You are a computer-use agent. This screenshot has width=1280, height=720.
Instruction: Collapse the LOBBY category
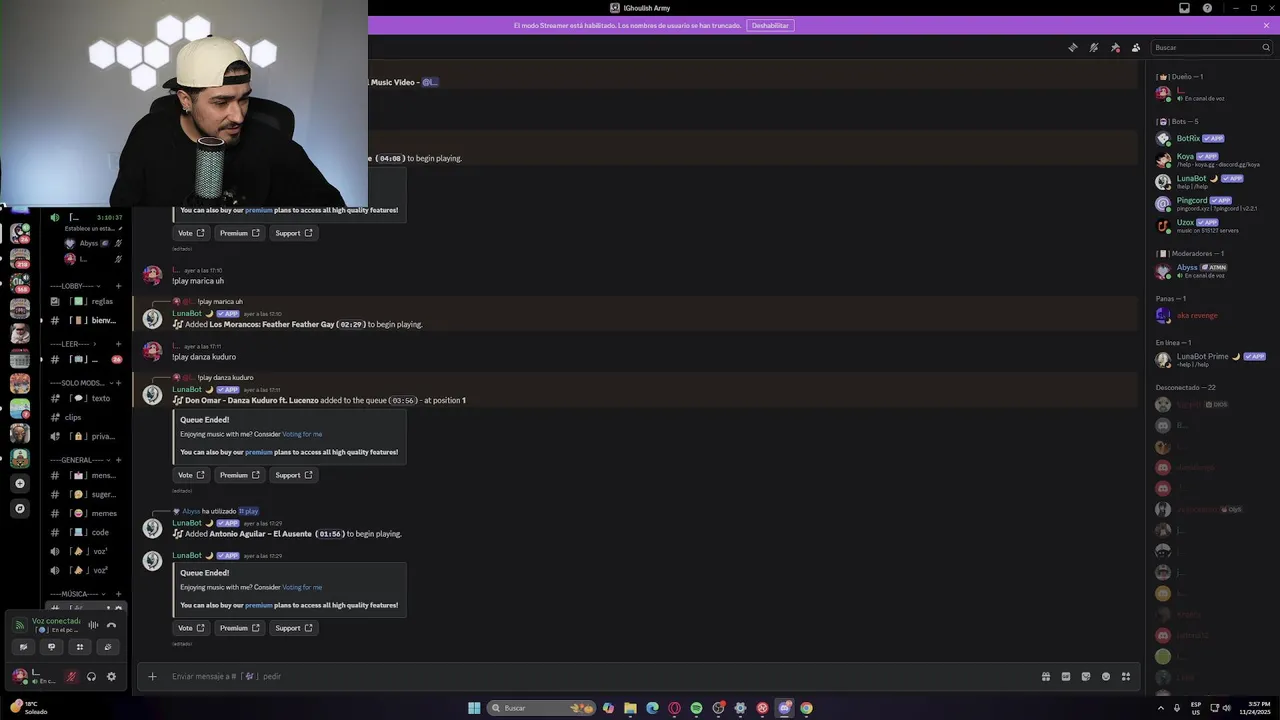point(77,286)
